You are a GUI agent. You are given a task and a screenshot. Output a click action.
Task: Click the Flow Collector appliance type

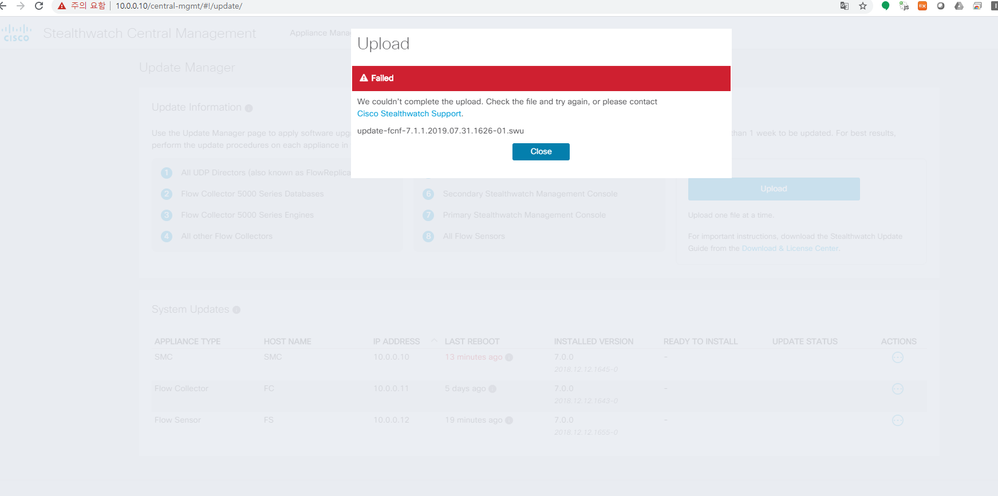coord(181,388)
